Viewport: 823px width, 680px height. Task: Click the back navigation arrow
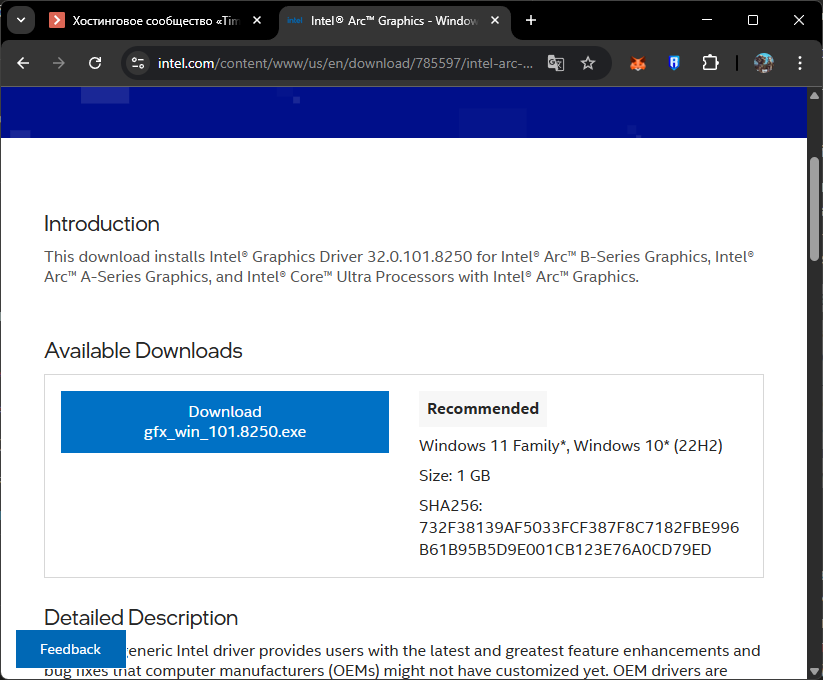pos(22,62)
